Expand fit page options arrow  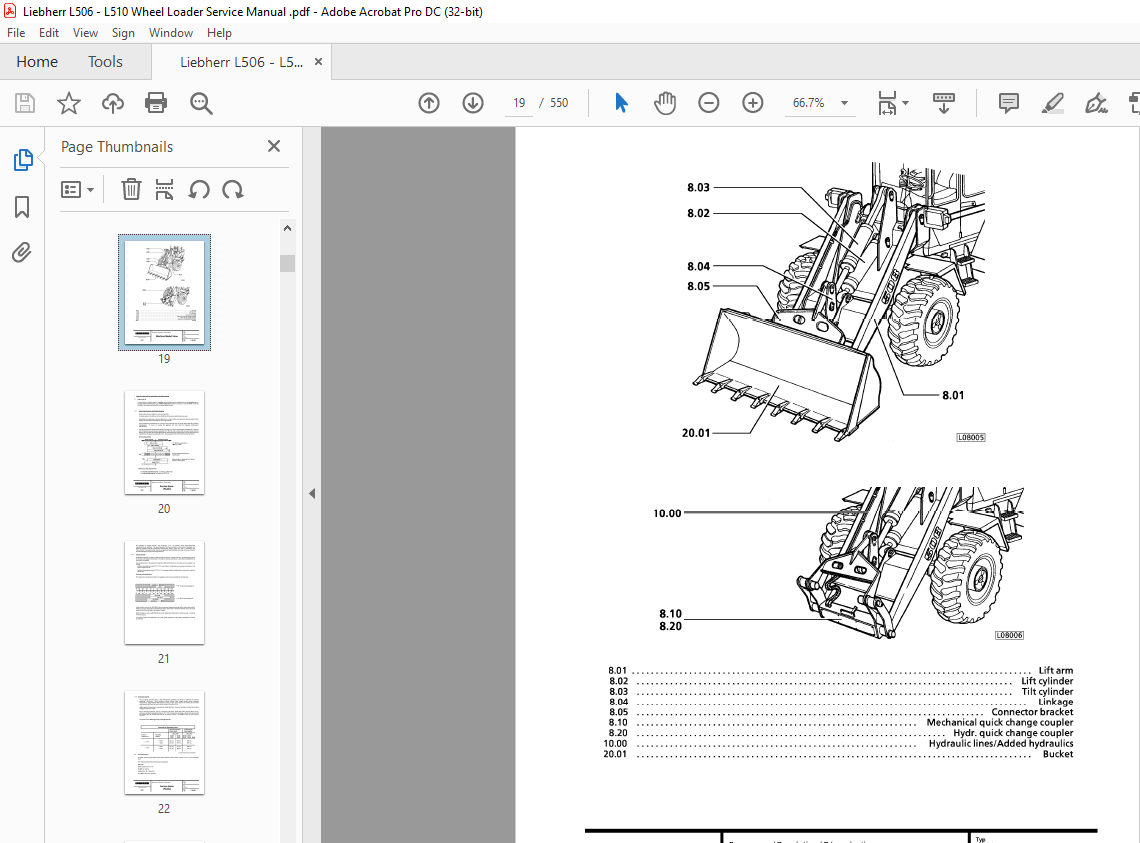[906, 103]
